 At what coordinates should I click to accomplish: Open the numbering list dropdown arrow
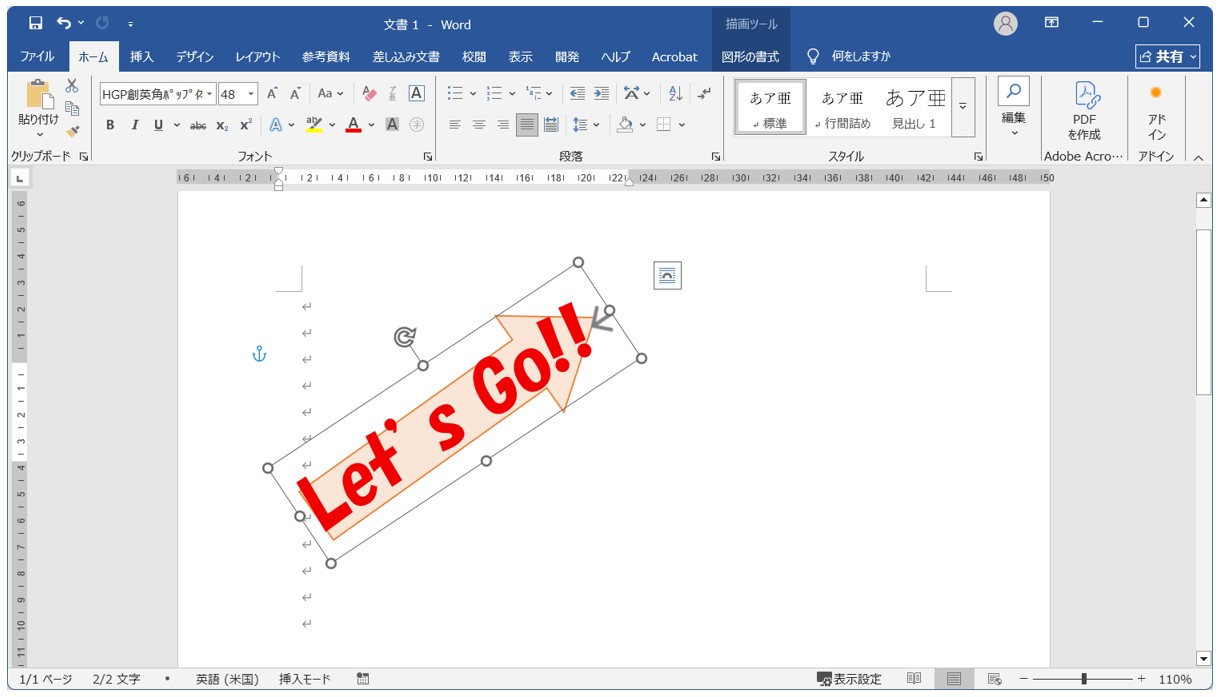coord(512,94)
